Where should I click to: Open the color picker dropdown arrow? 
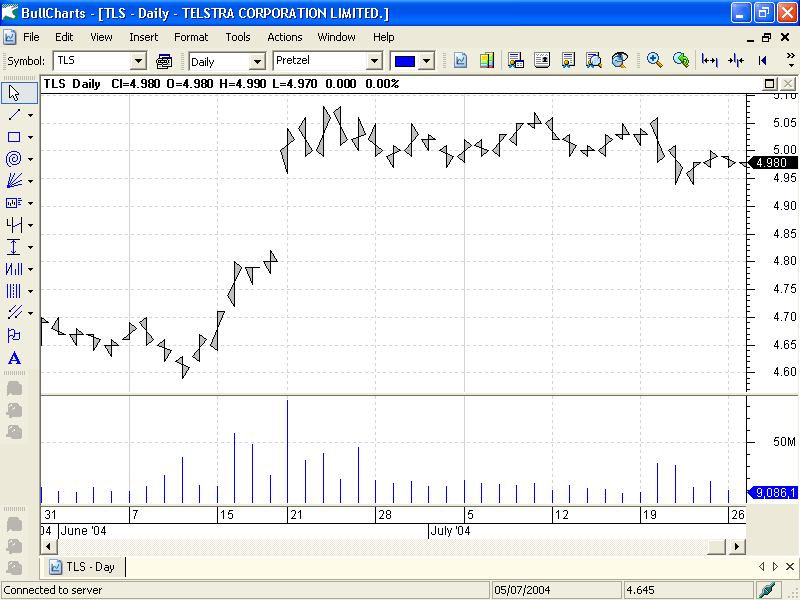pyautogui.click(x=427, y=61)
